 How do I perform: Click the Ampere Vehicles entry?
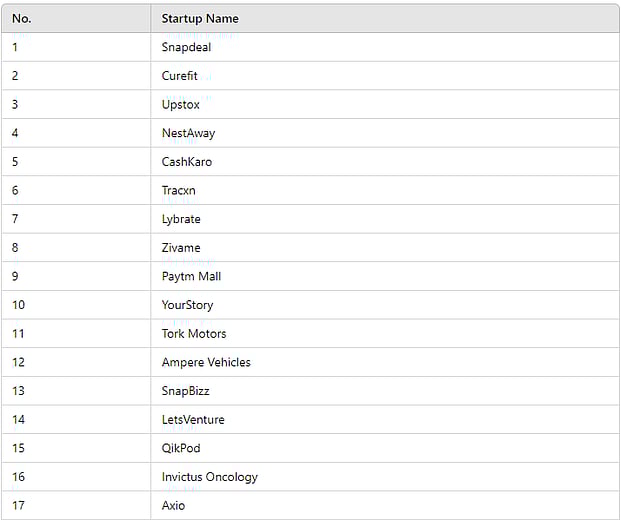[x=206, y=362]
